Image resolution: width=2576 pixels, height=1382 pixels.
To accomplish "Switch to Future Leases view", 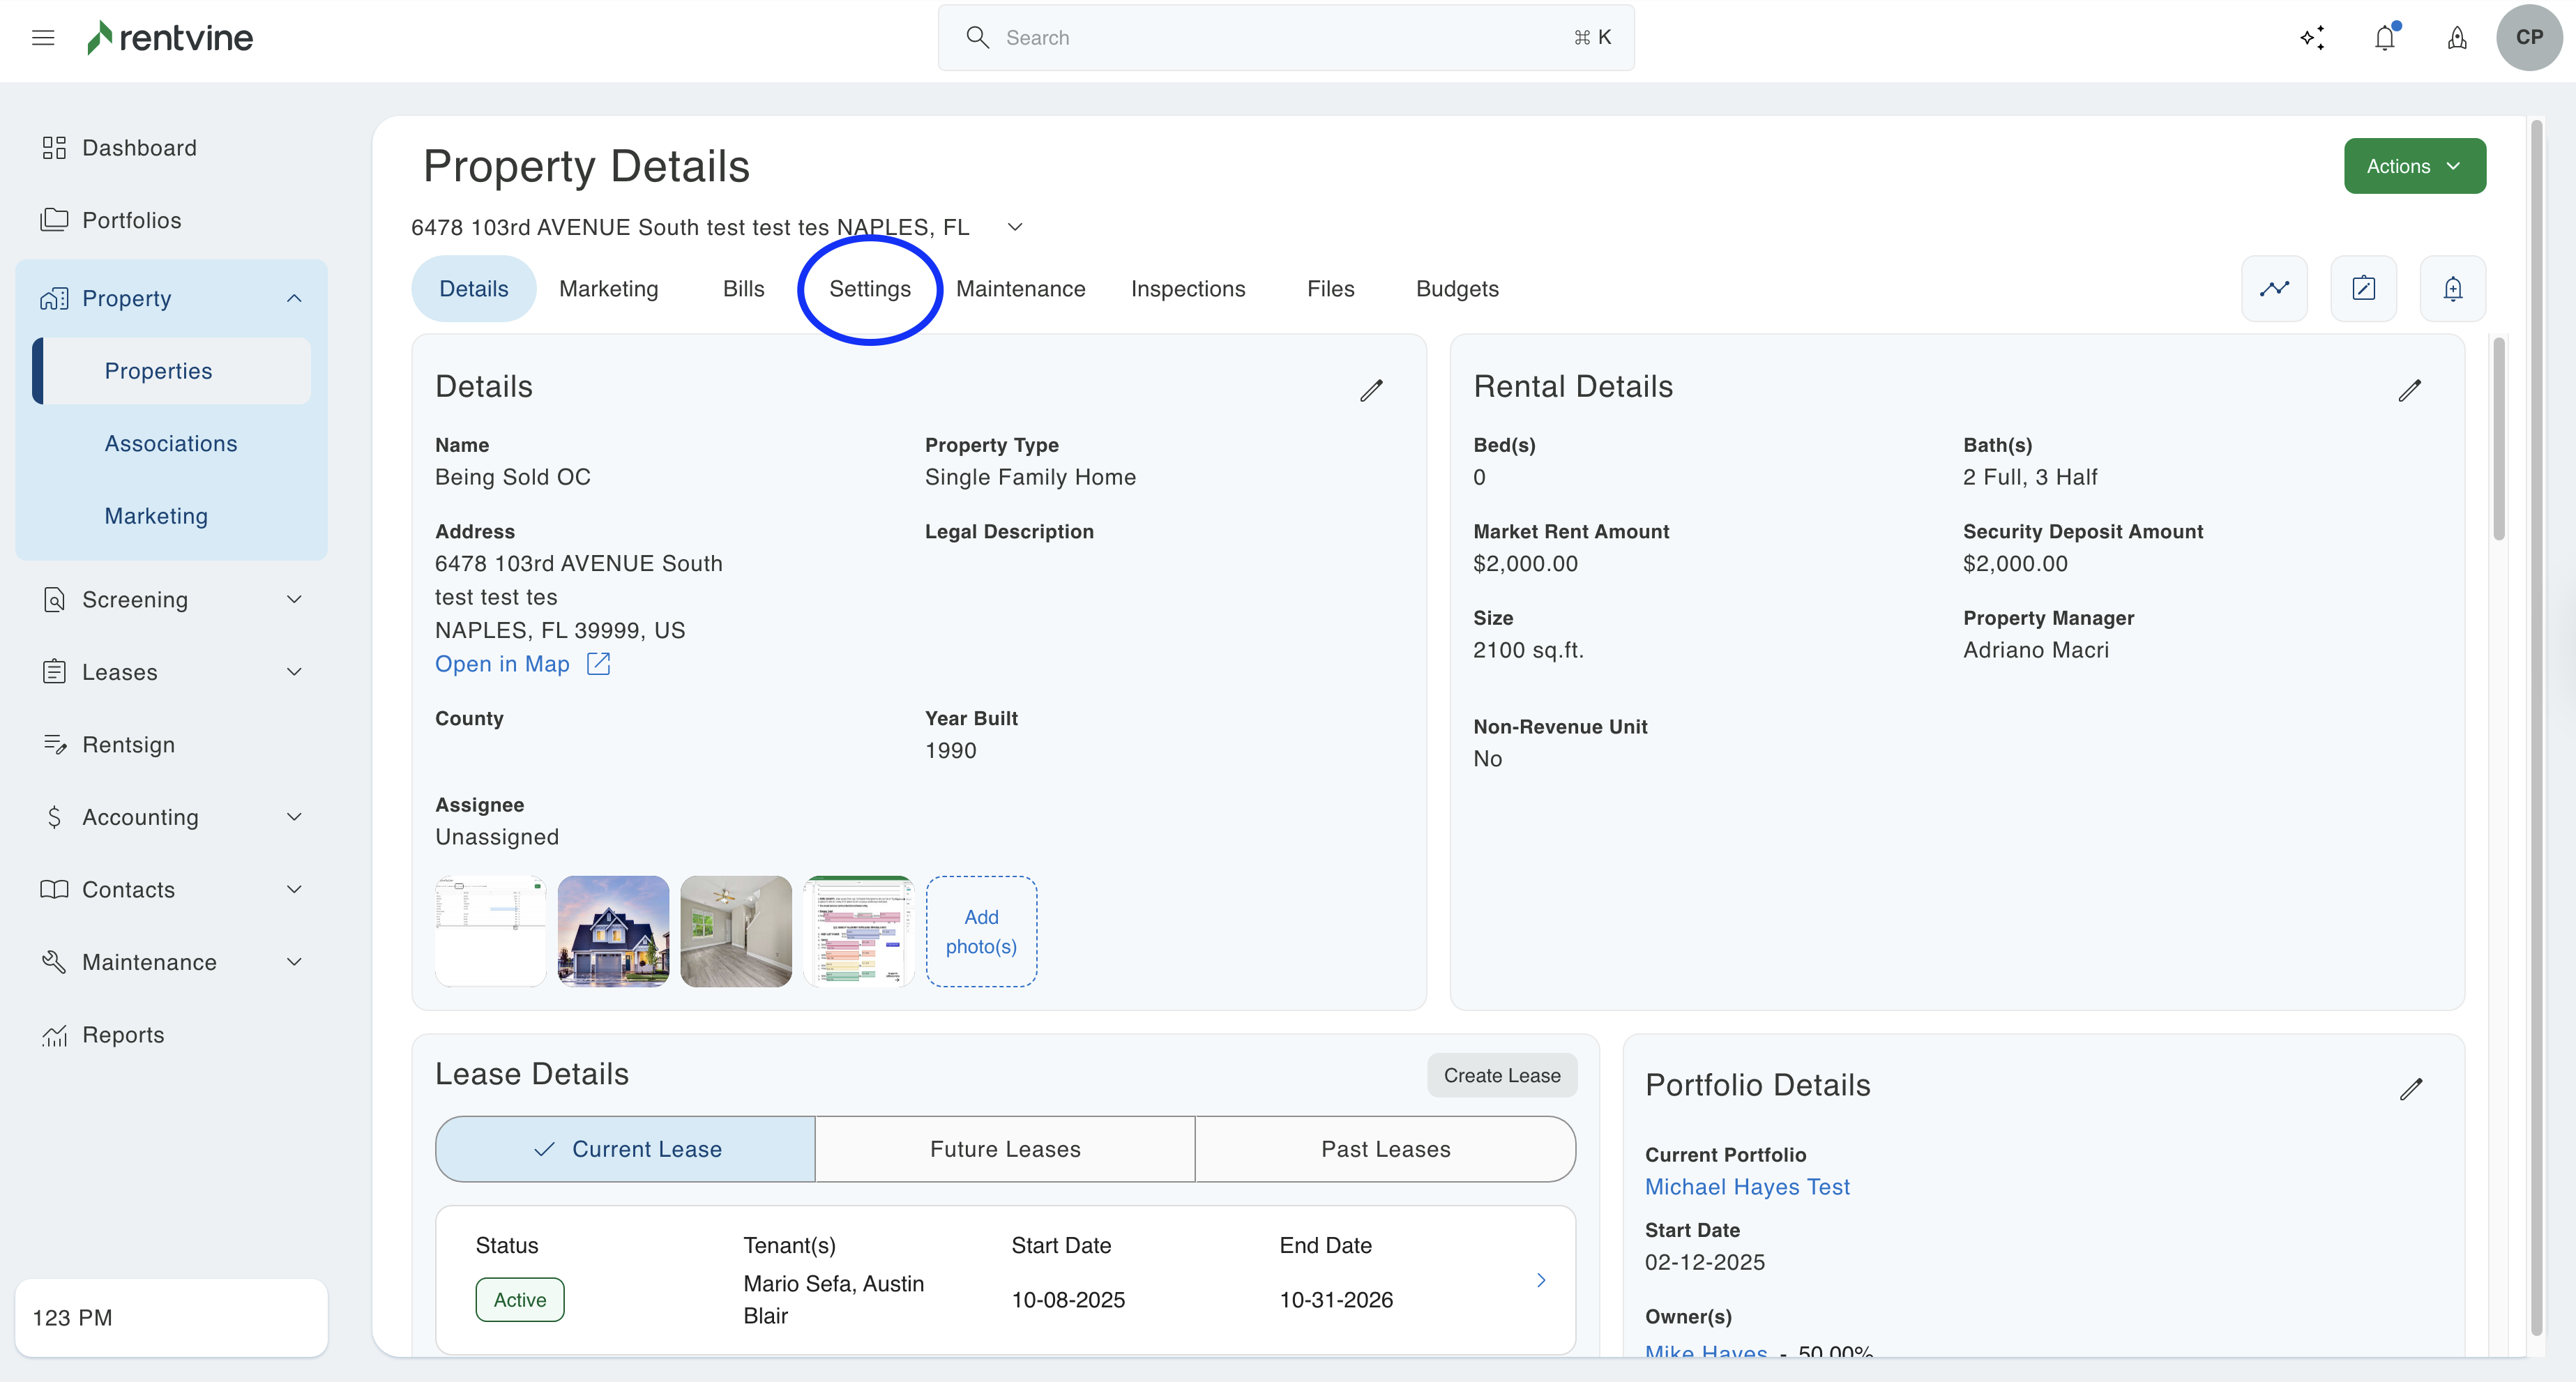I will pos(1005,1149).
